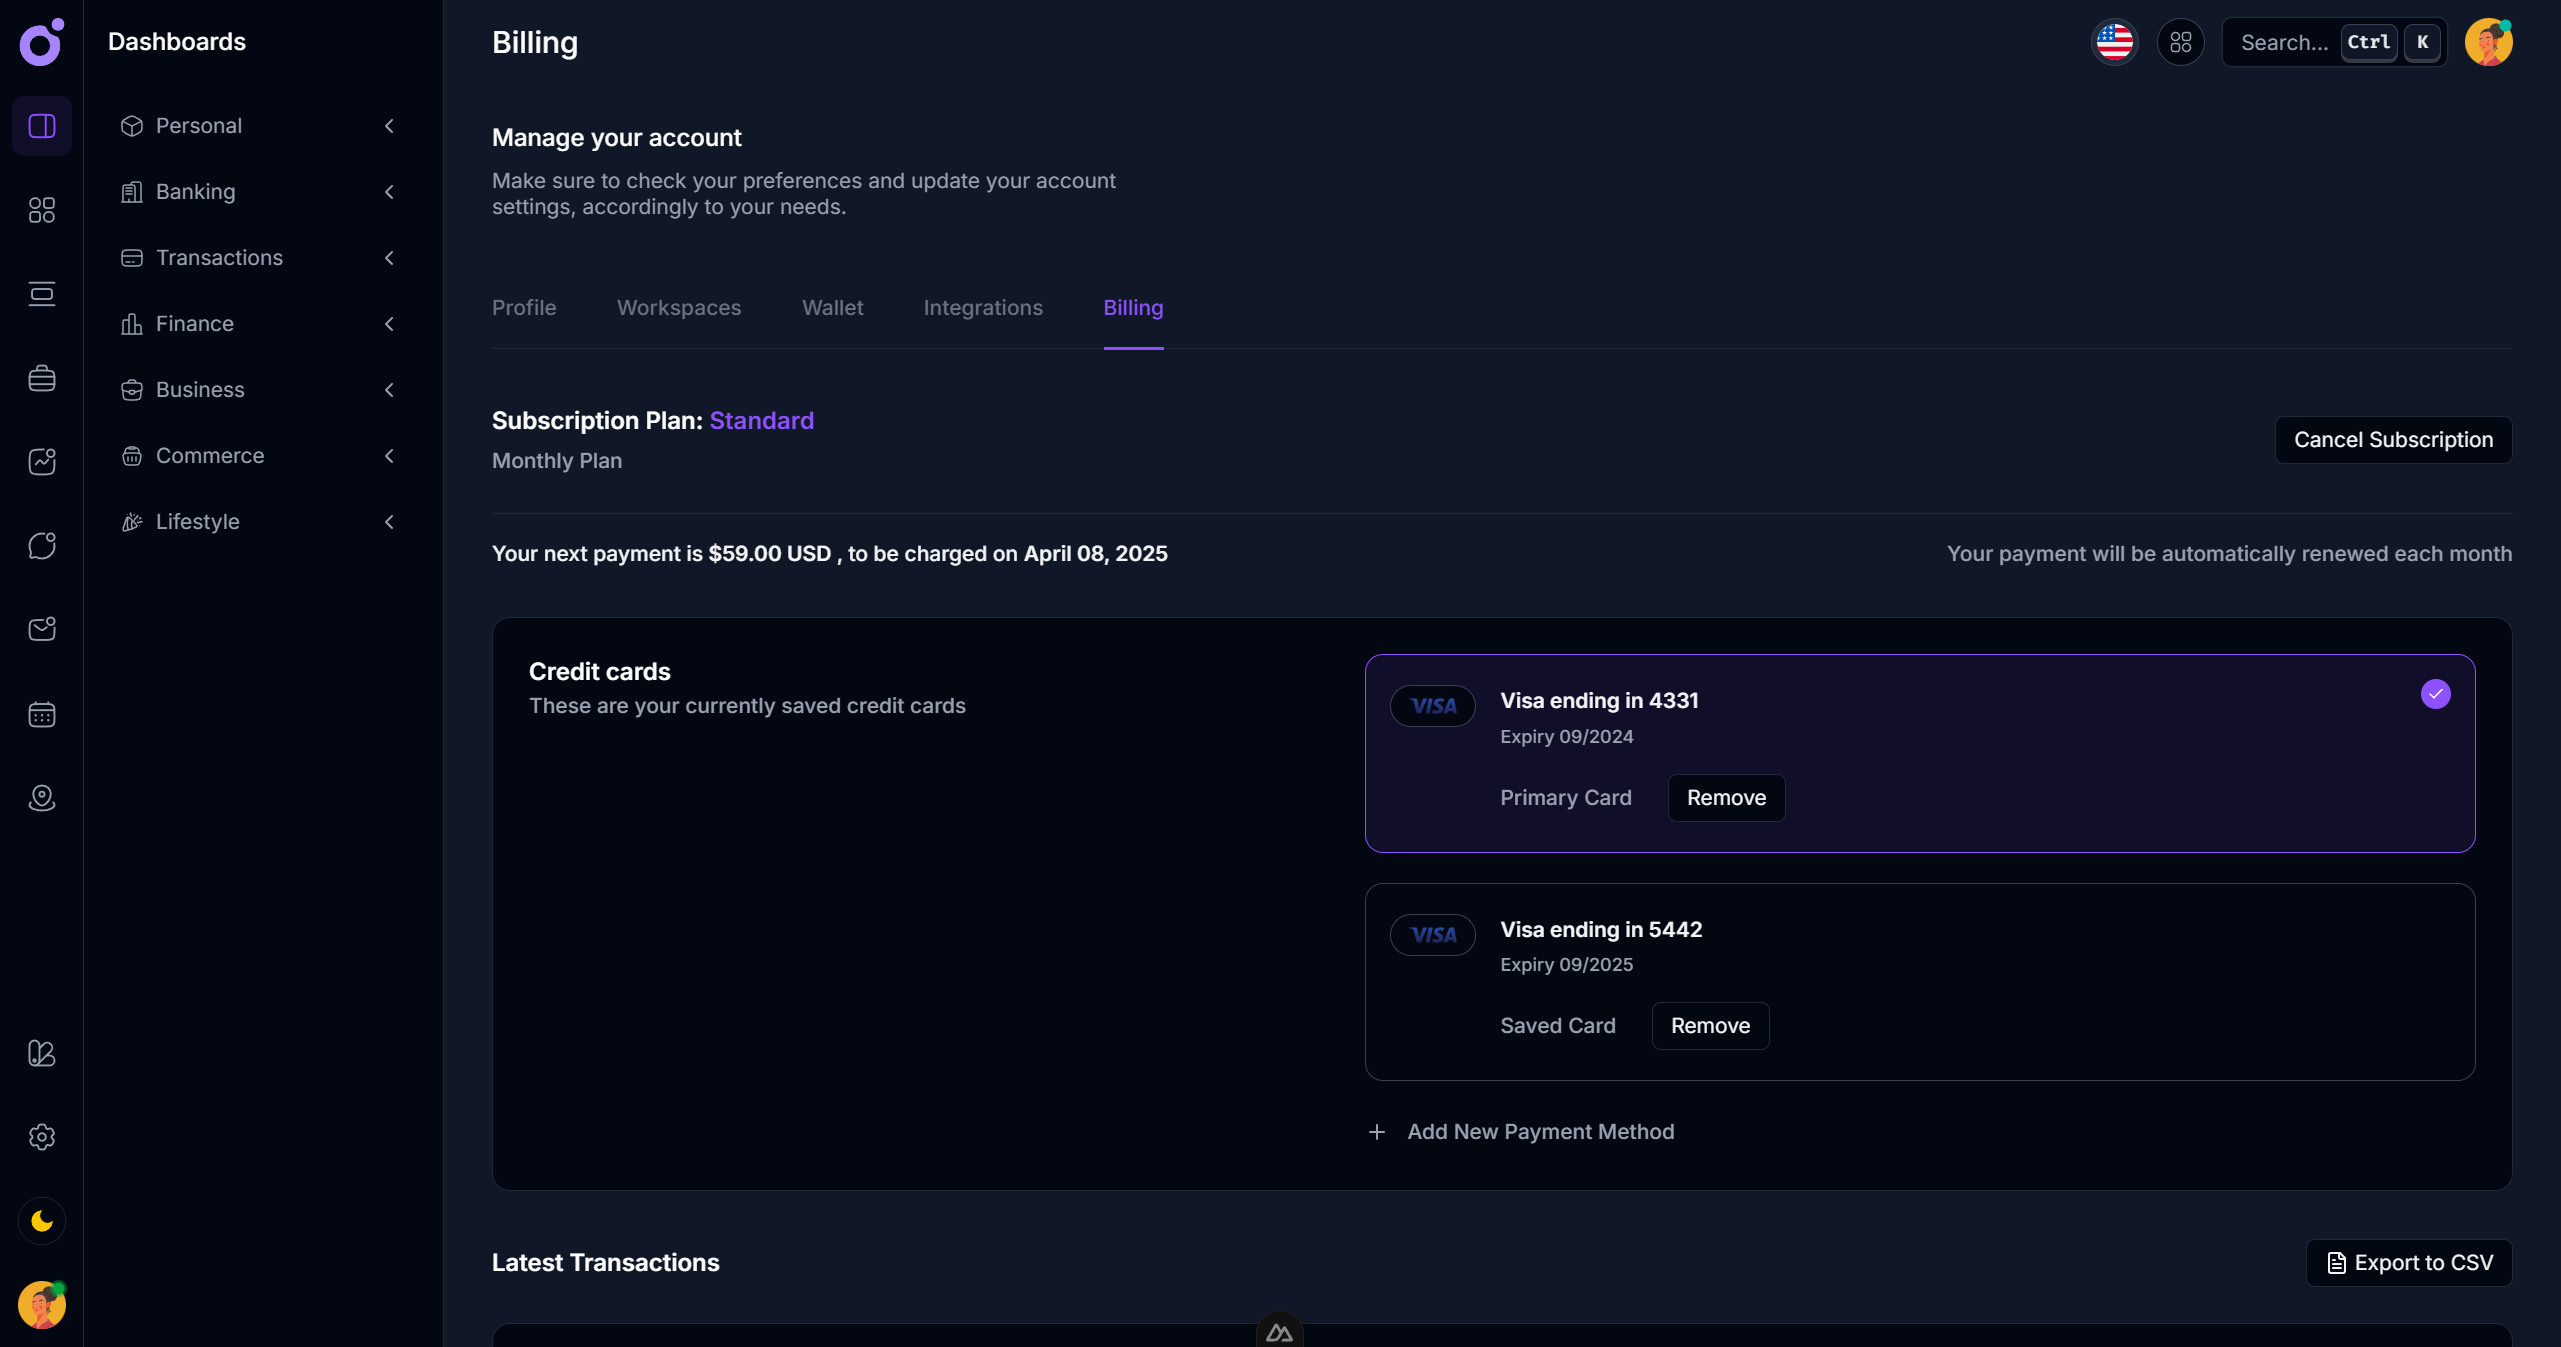Image resolution: width=2561 pixels, height=1347 pixels.
Task: Expand the Transactions section in the sidebar
Action: 389,258
